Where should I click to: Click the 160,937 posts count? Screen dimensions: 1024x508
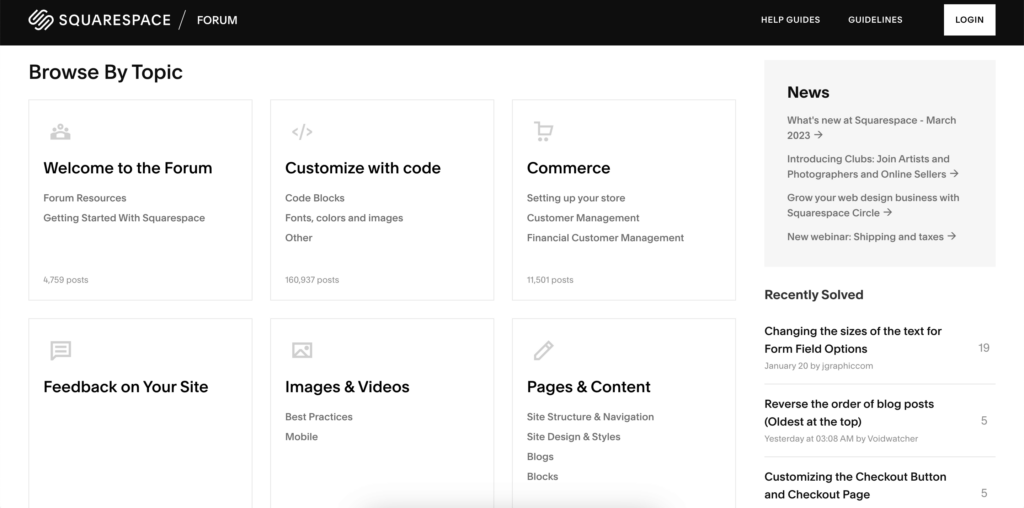tap(312, 279)
